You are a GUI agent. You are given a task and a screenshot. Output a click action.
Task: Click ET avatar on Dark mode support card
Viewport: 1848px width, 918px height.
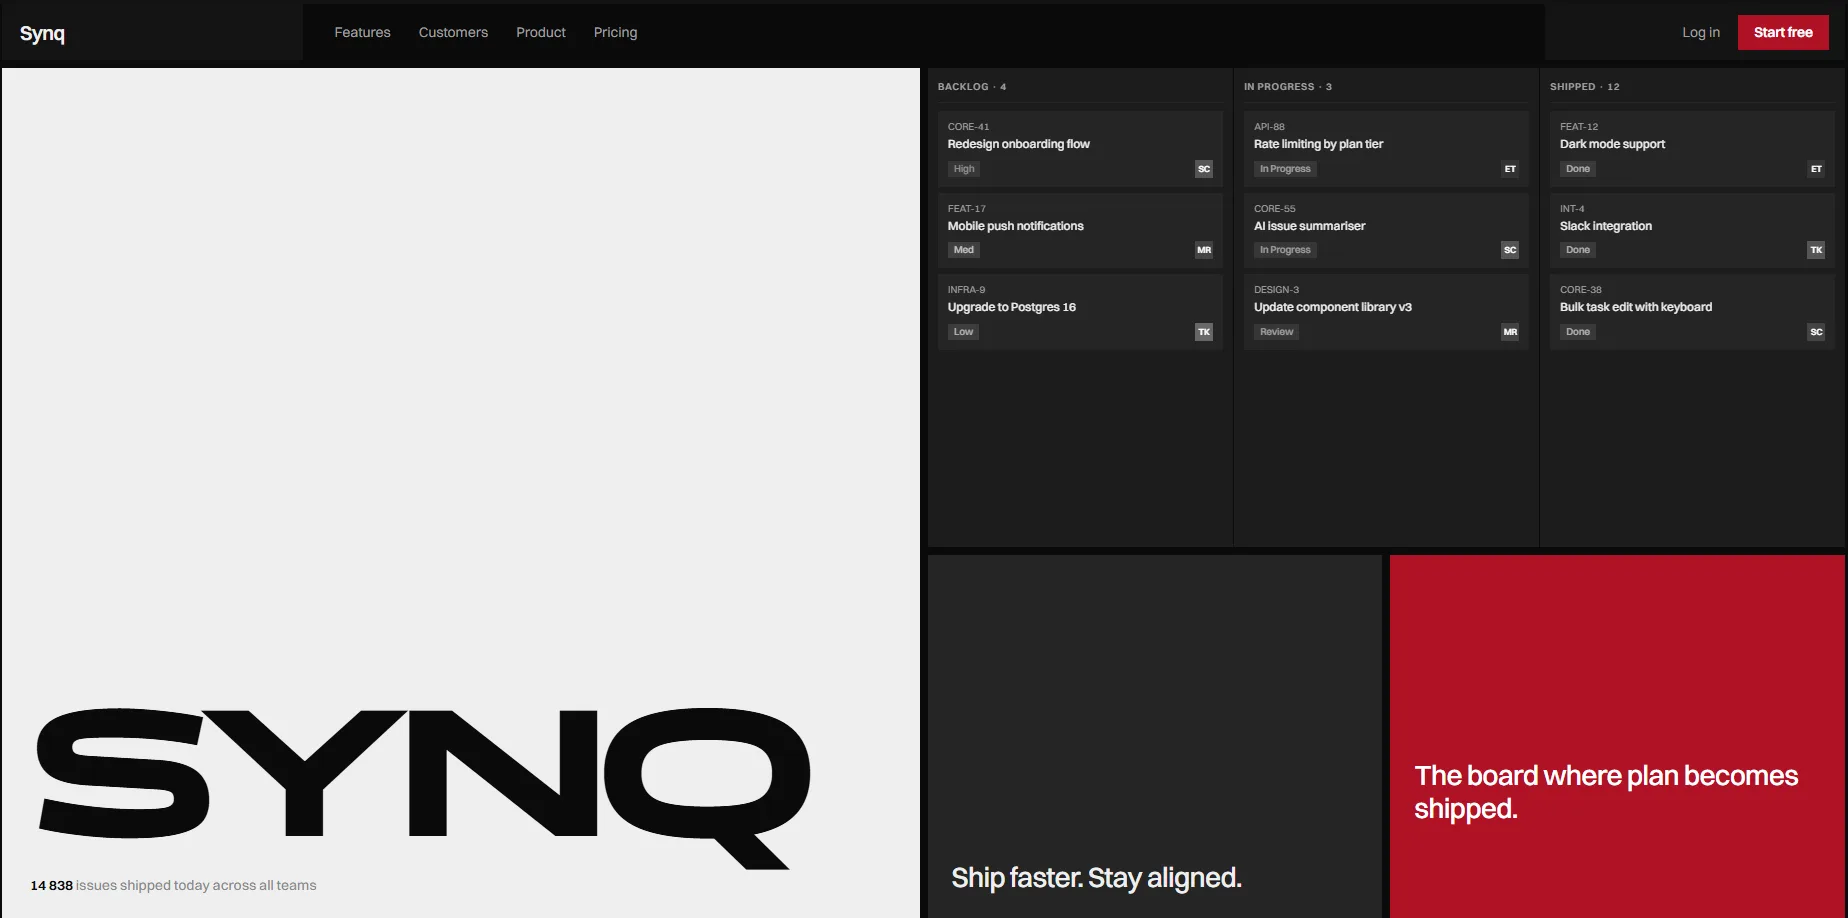pyautogui.click(x=1816, y=169)
